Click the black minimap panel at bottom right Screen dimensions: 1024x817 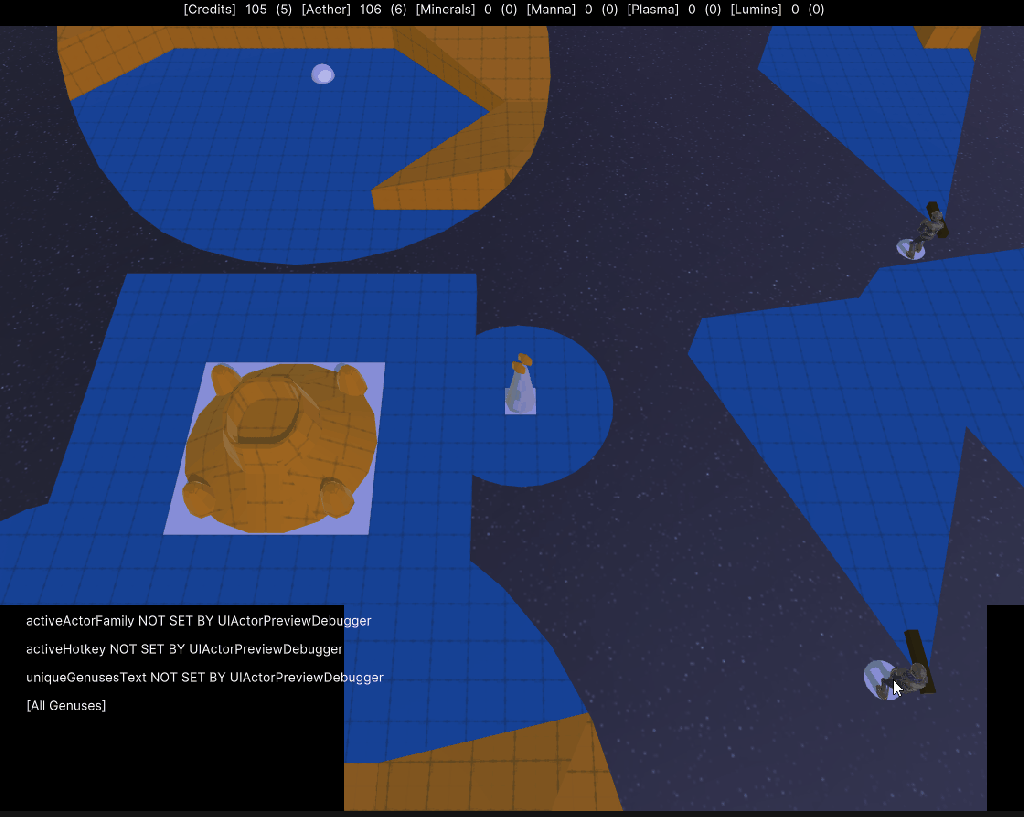[1004, 707]
